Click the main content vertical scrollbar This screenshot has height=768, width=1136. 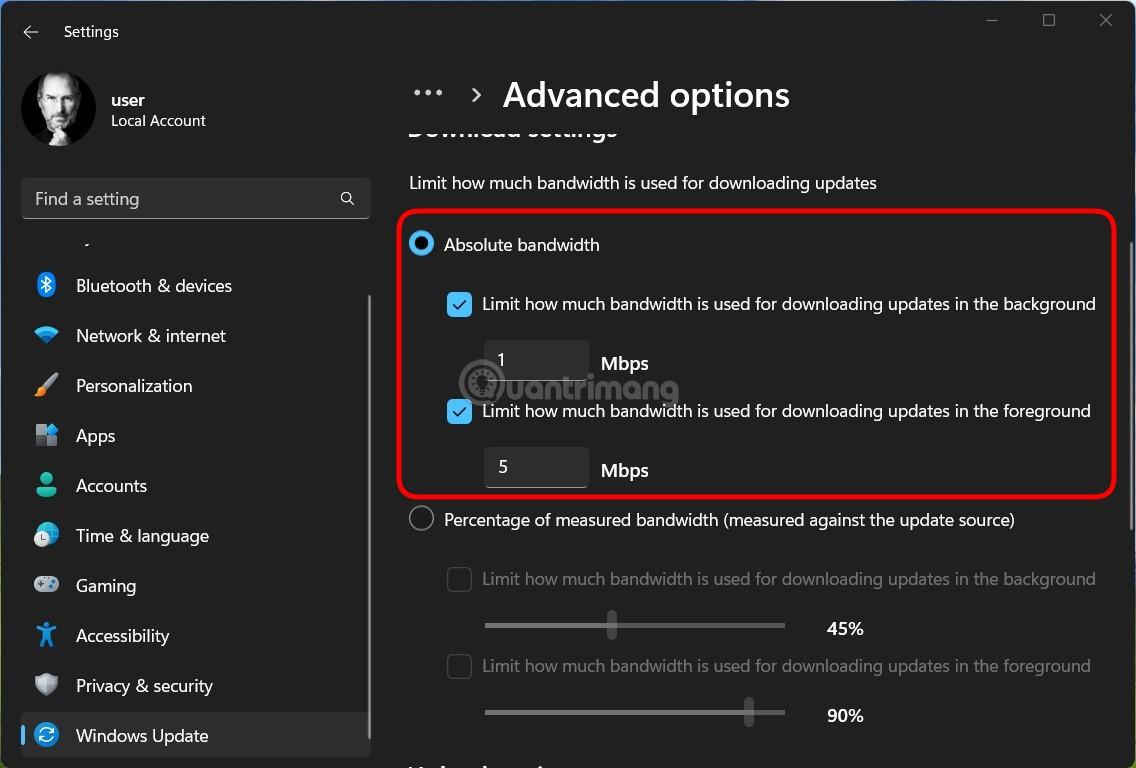tap(1131, 385)
